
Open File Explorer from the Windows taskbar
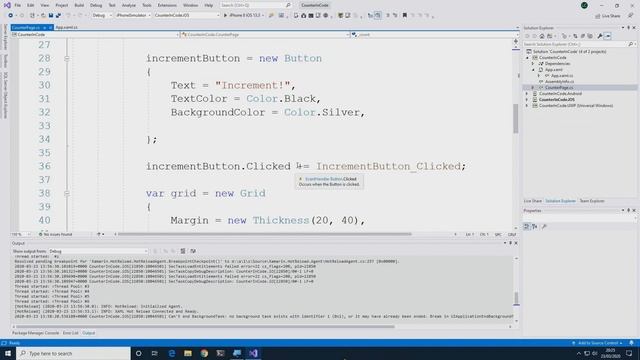(x=188, y=353)
